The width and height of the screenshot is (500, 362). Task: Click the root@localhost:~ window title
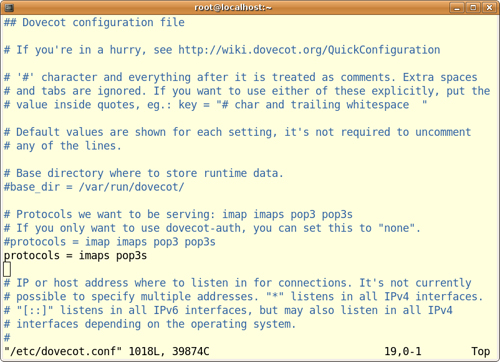233,7
